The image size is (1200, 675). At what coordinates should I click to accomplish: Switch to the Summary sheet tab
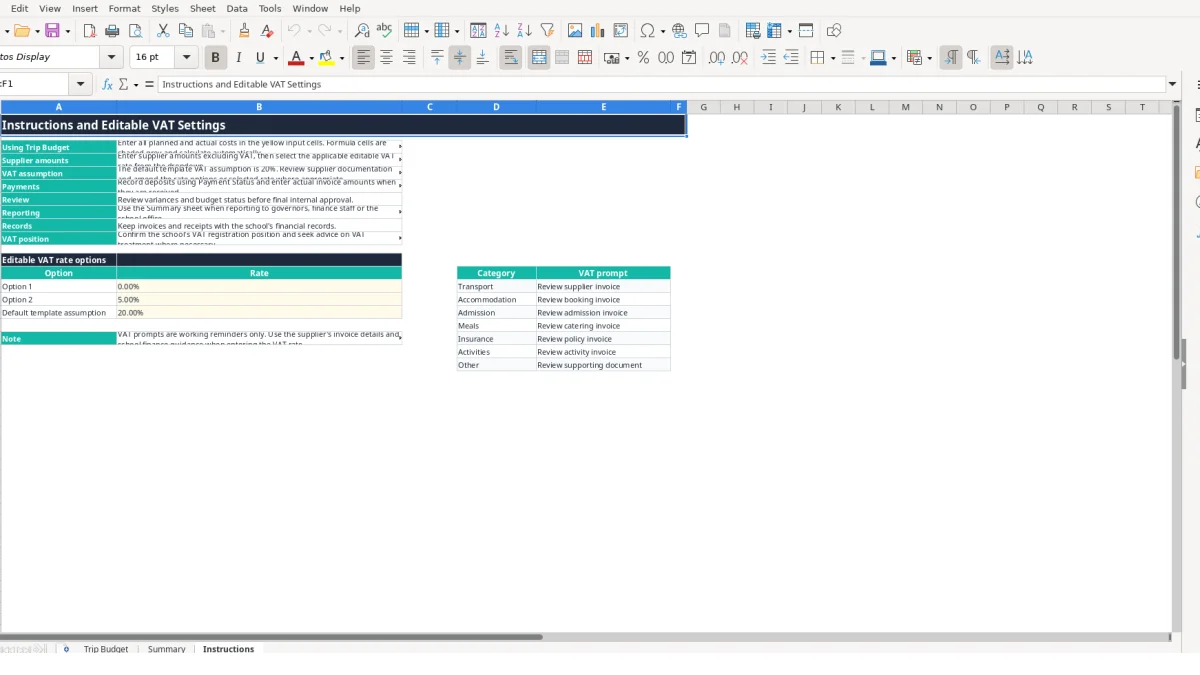point(167,649)
